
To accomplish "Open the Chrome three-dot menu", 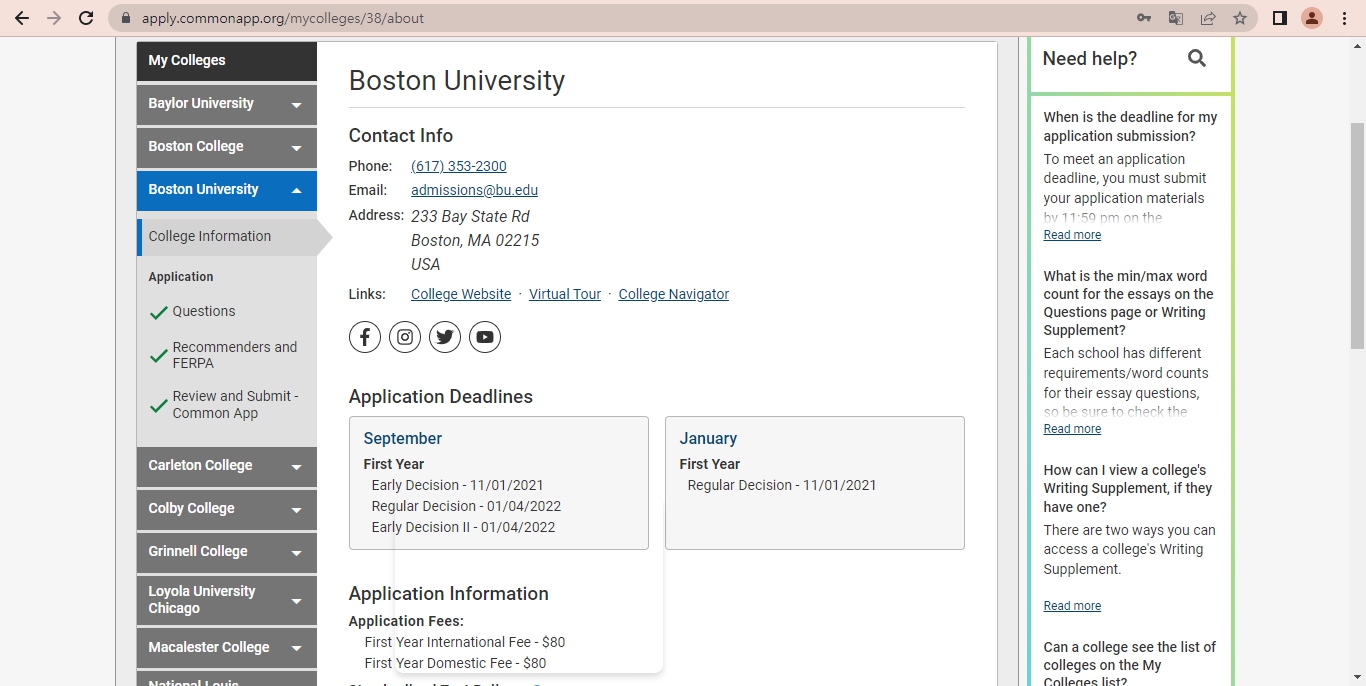I will [1345, 18].
